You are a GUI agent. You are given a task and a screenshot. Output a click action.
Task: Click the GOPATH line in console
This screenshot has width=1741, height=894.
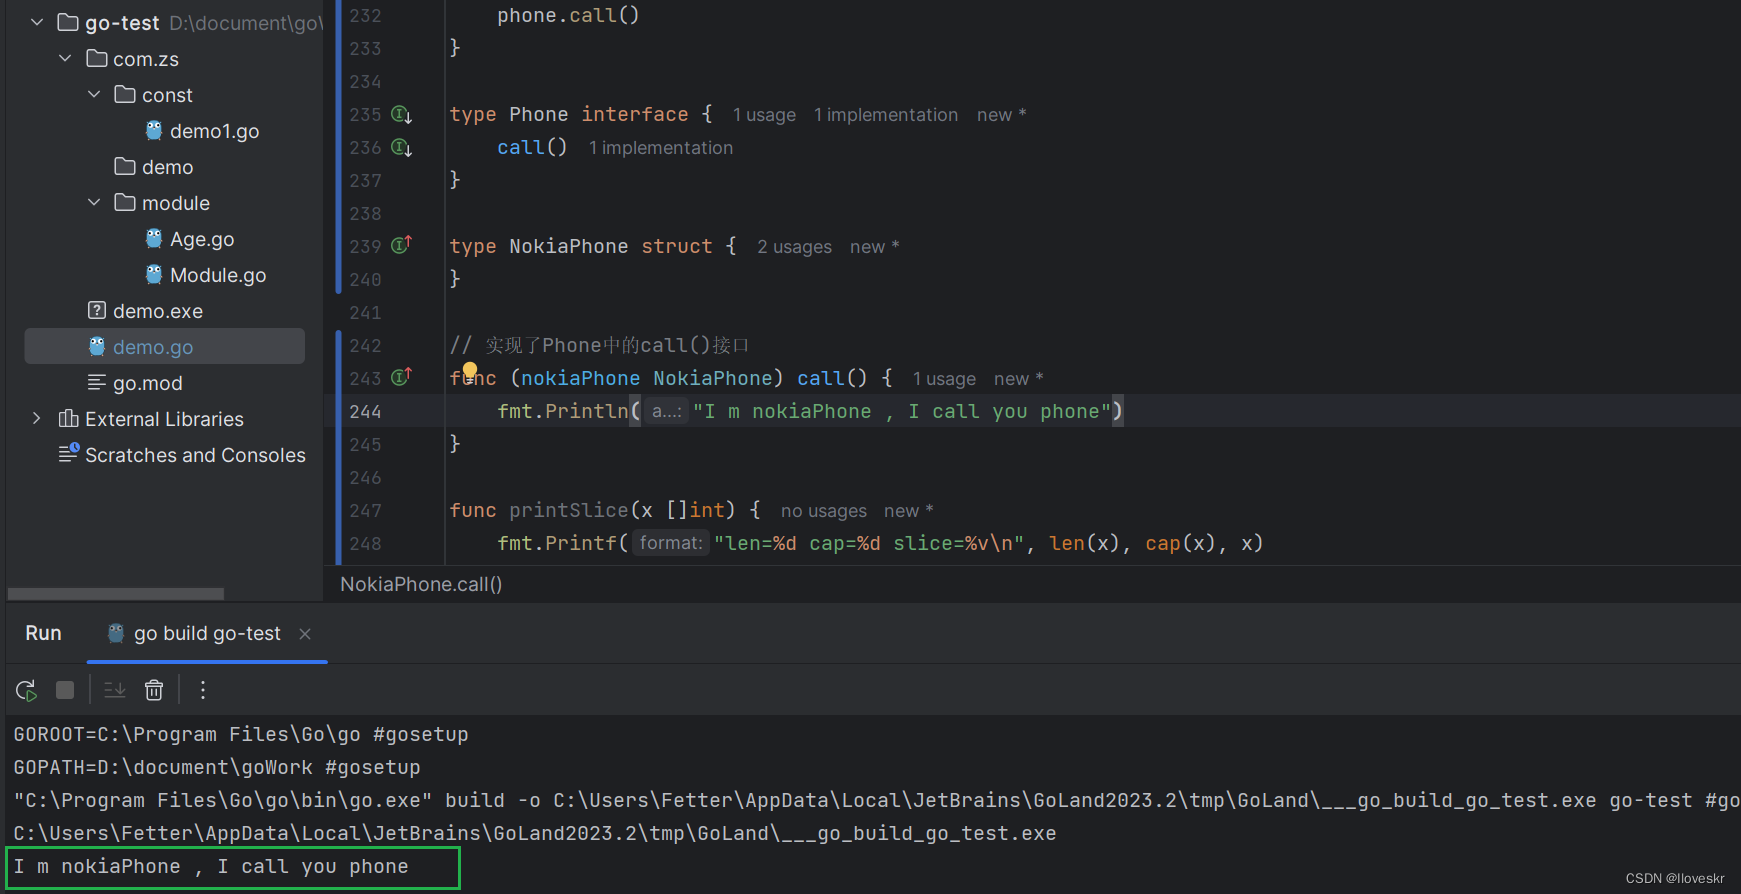[x=217, y=767]
